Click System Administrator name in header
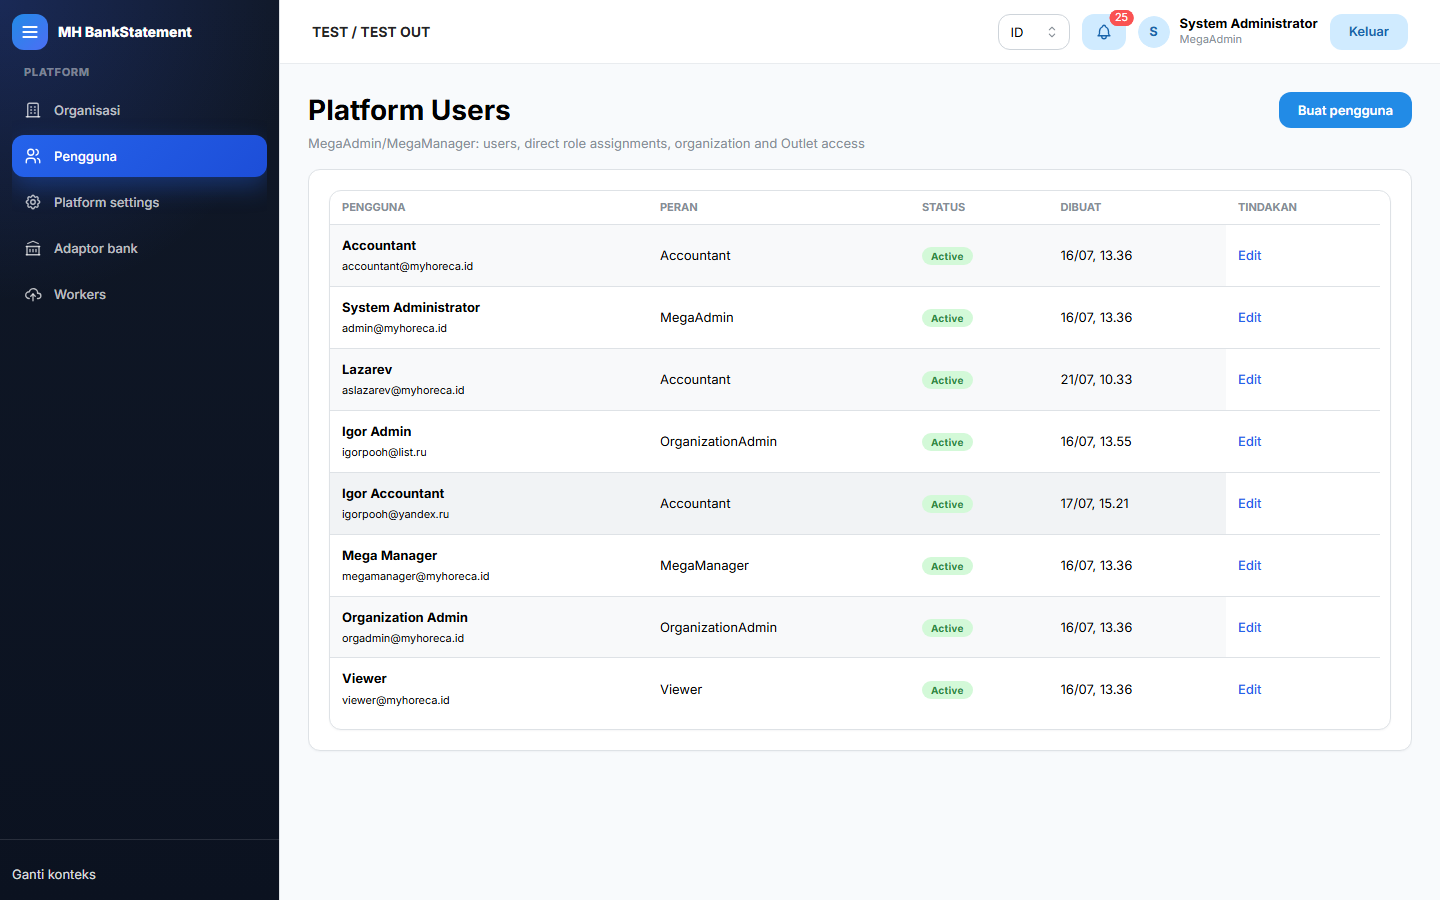Viewport: 1440px width, 900px height. click(x=1248, y=23)
